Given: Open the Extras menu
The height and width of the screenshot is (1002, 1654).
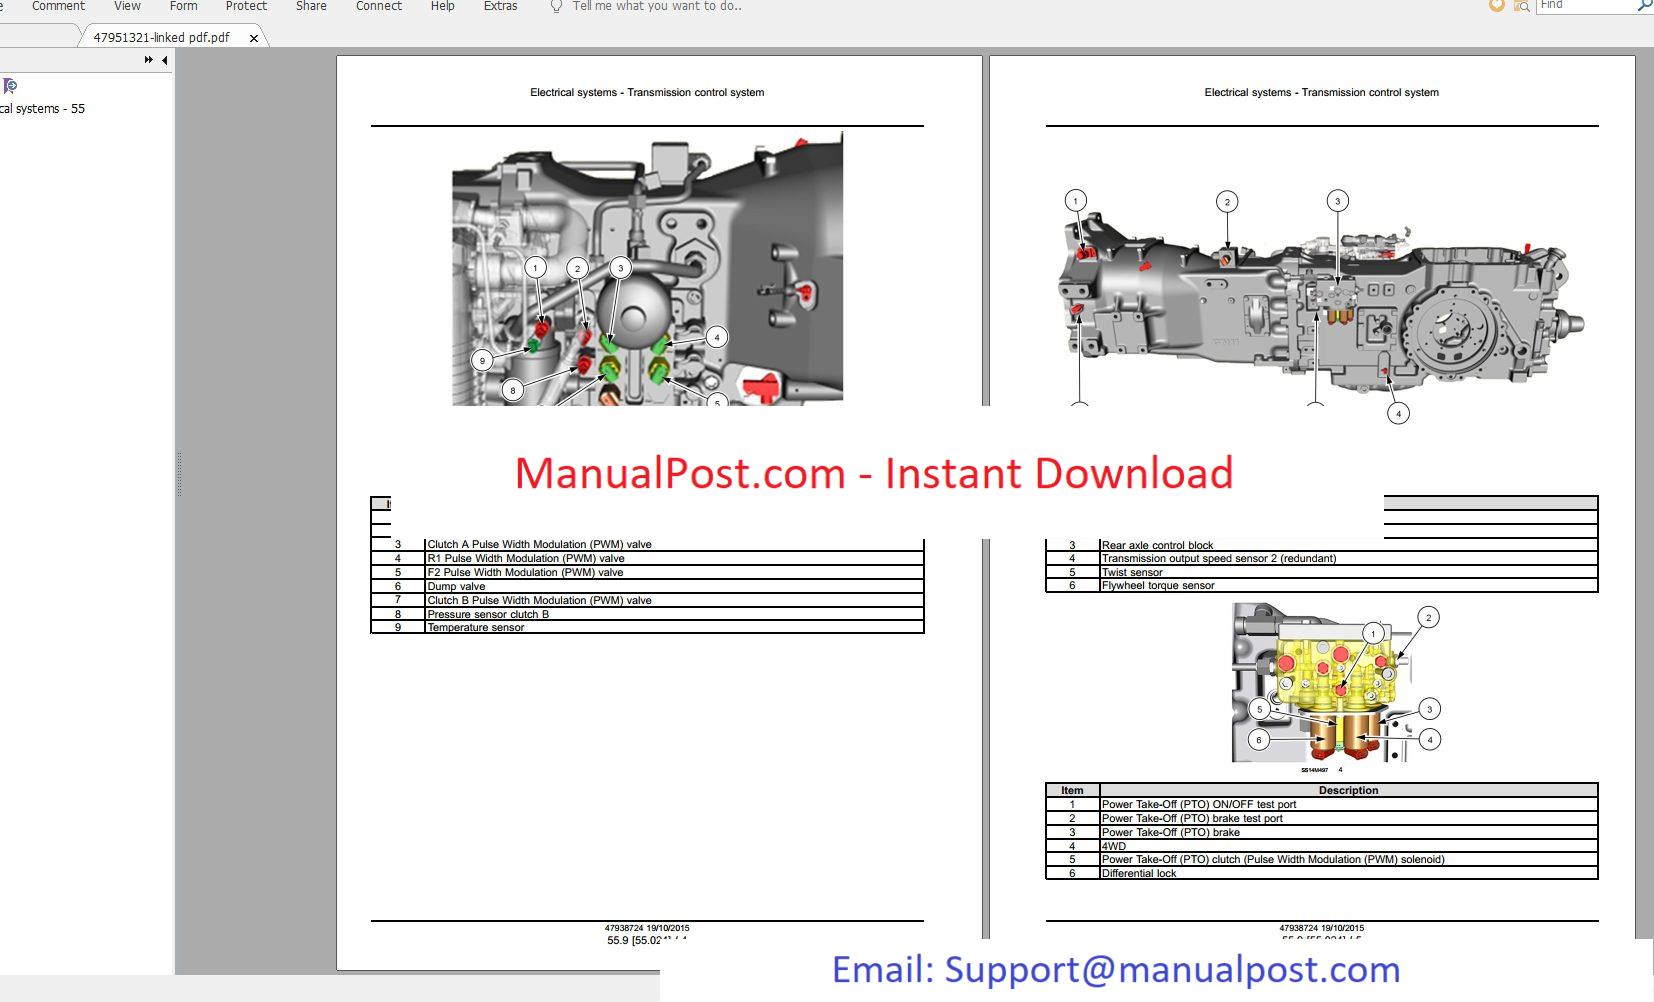Looking at the screenshot, I should [500, 6].
